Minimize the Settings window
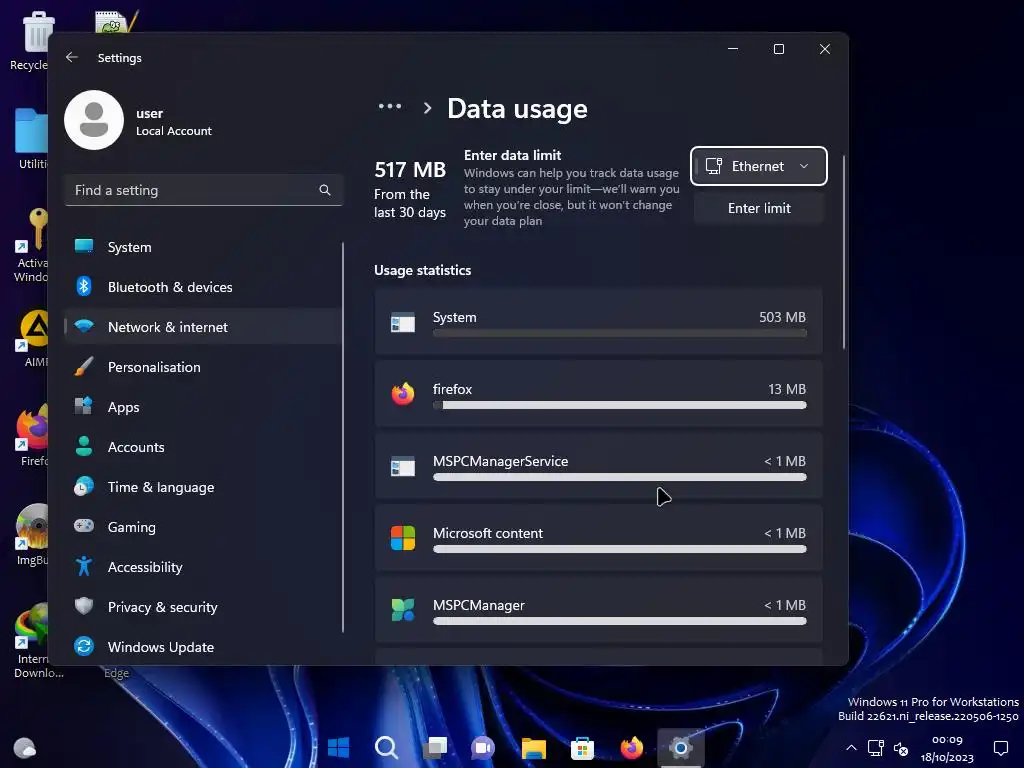Image resolution: width=1024 pixels, height=768 pixels. coord(733,49)
